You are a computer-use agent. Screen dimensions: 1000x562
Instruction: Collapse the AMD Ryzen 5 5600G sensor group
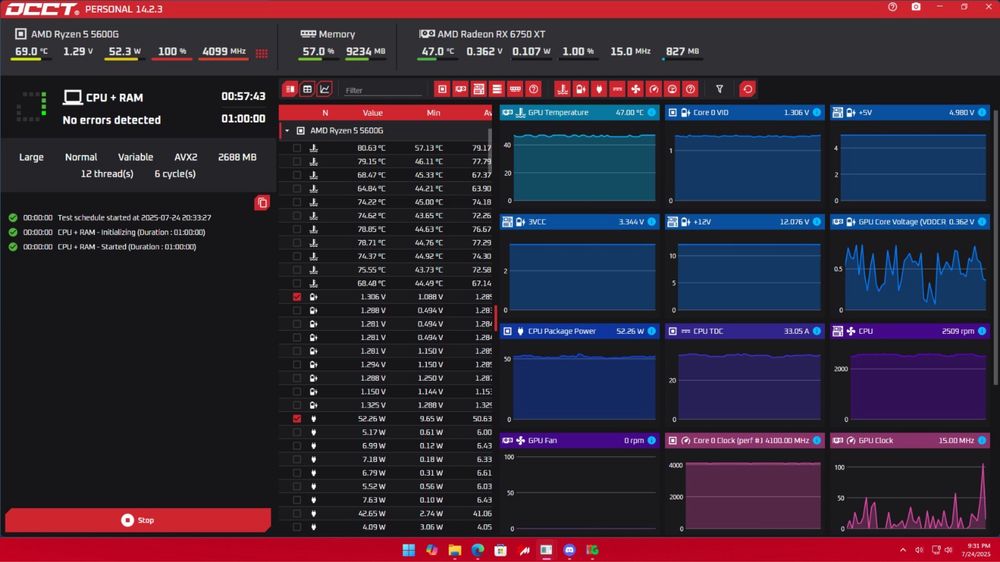pos(287,131)
